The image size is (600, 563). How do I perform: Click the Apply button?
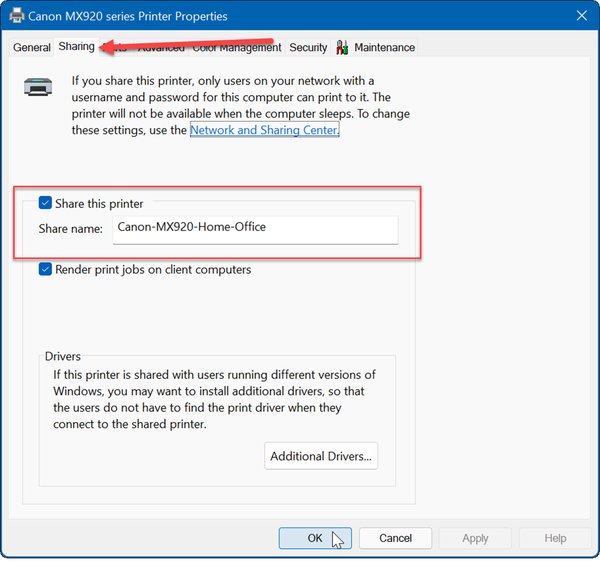click(475, 538)
